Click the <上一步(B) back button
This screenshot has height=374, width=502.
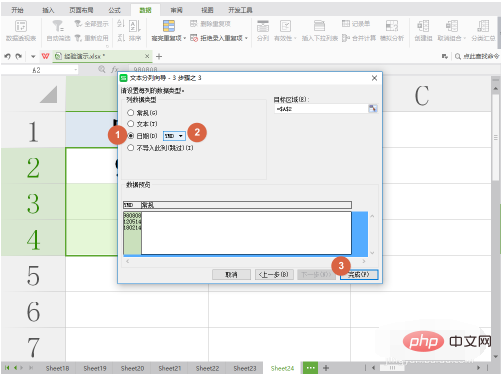click(x=274, y=275)
